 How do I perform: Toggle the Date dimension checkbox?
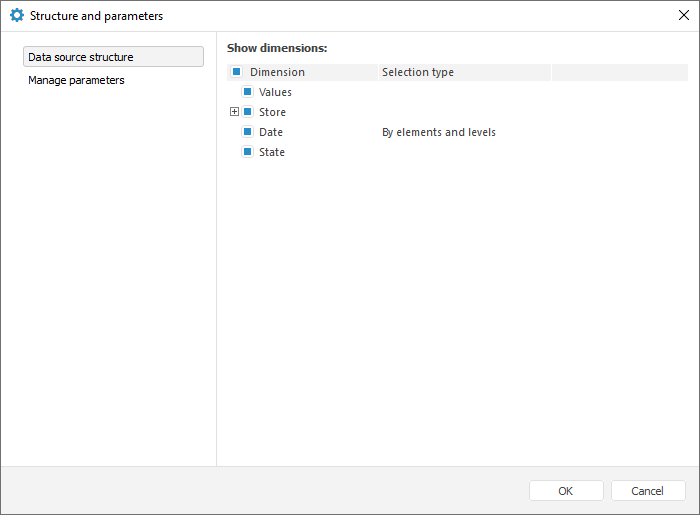(247, 132)
